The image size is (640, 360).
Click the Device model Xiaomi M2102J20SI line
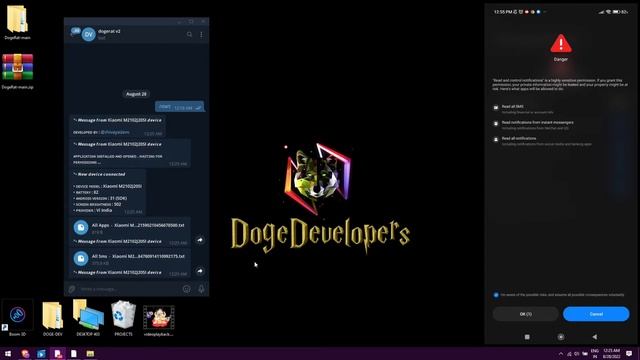coord(108,186)
